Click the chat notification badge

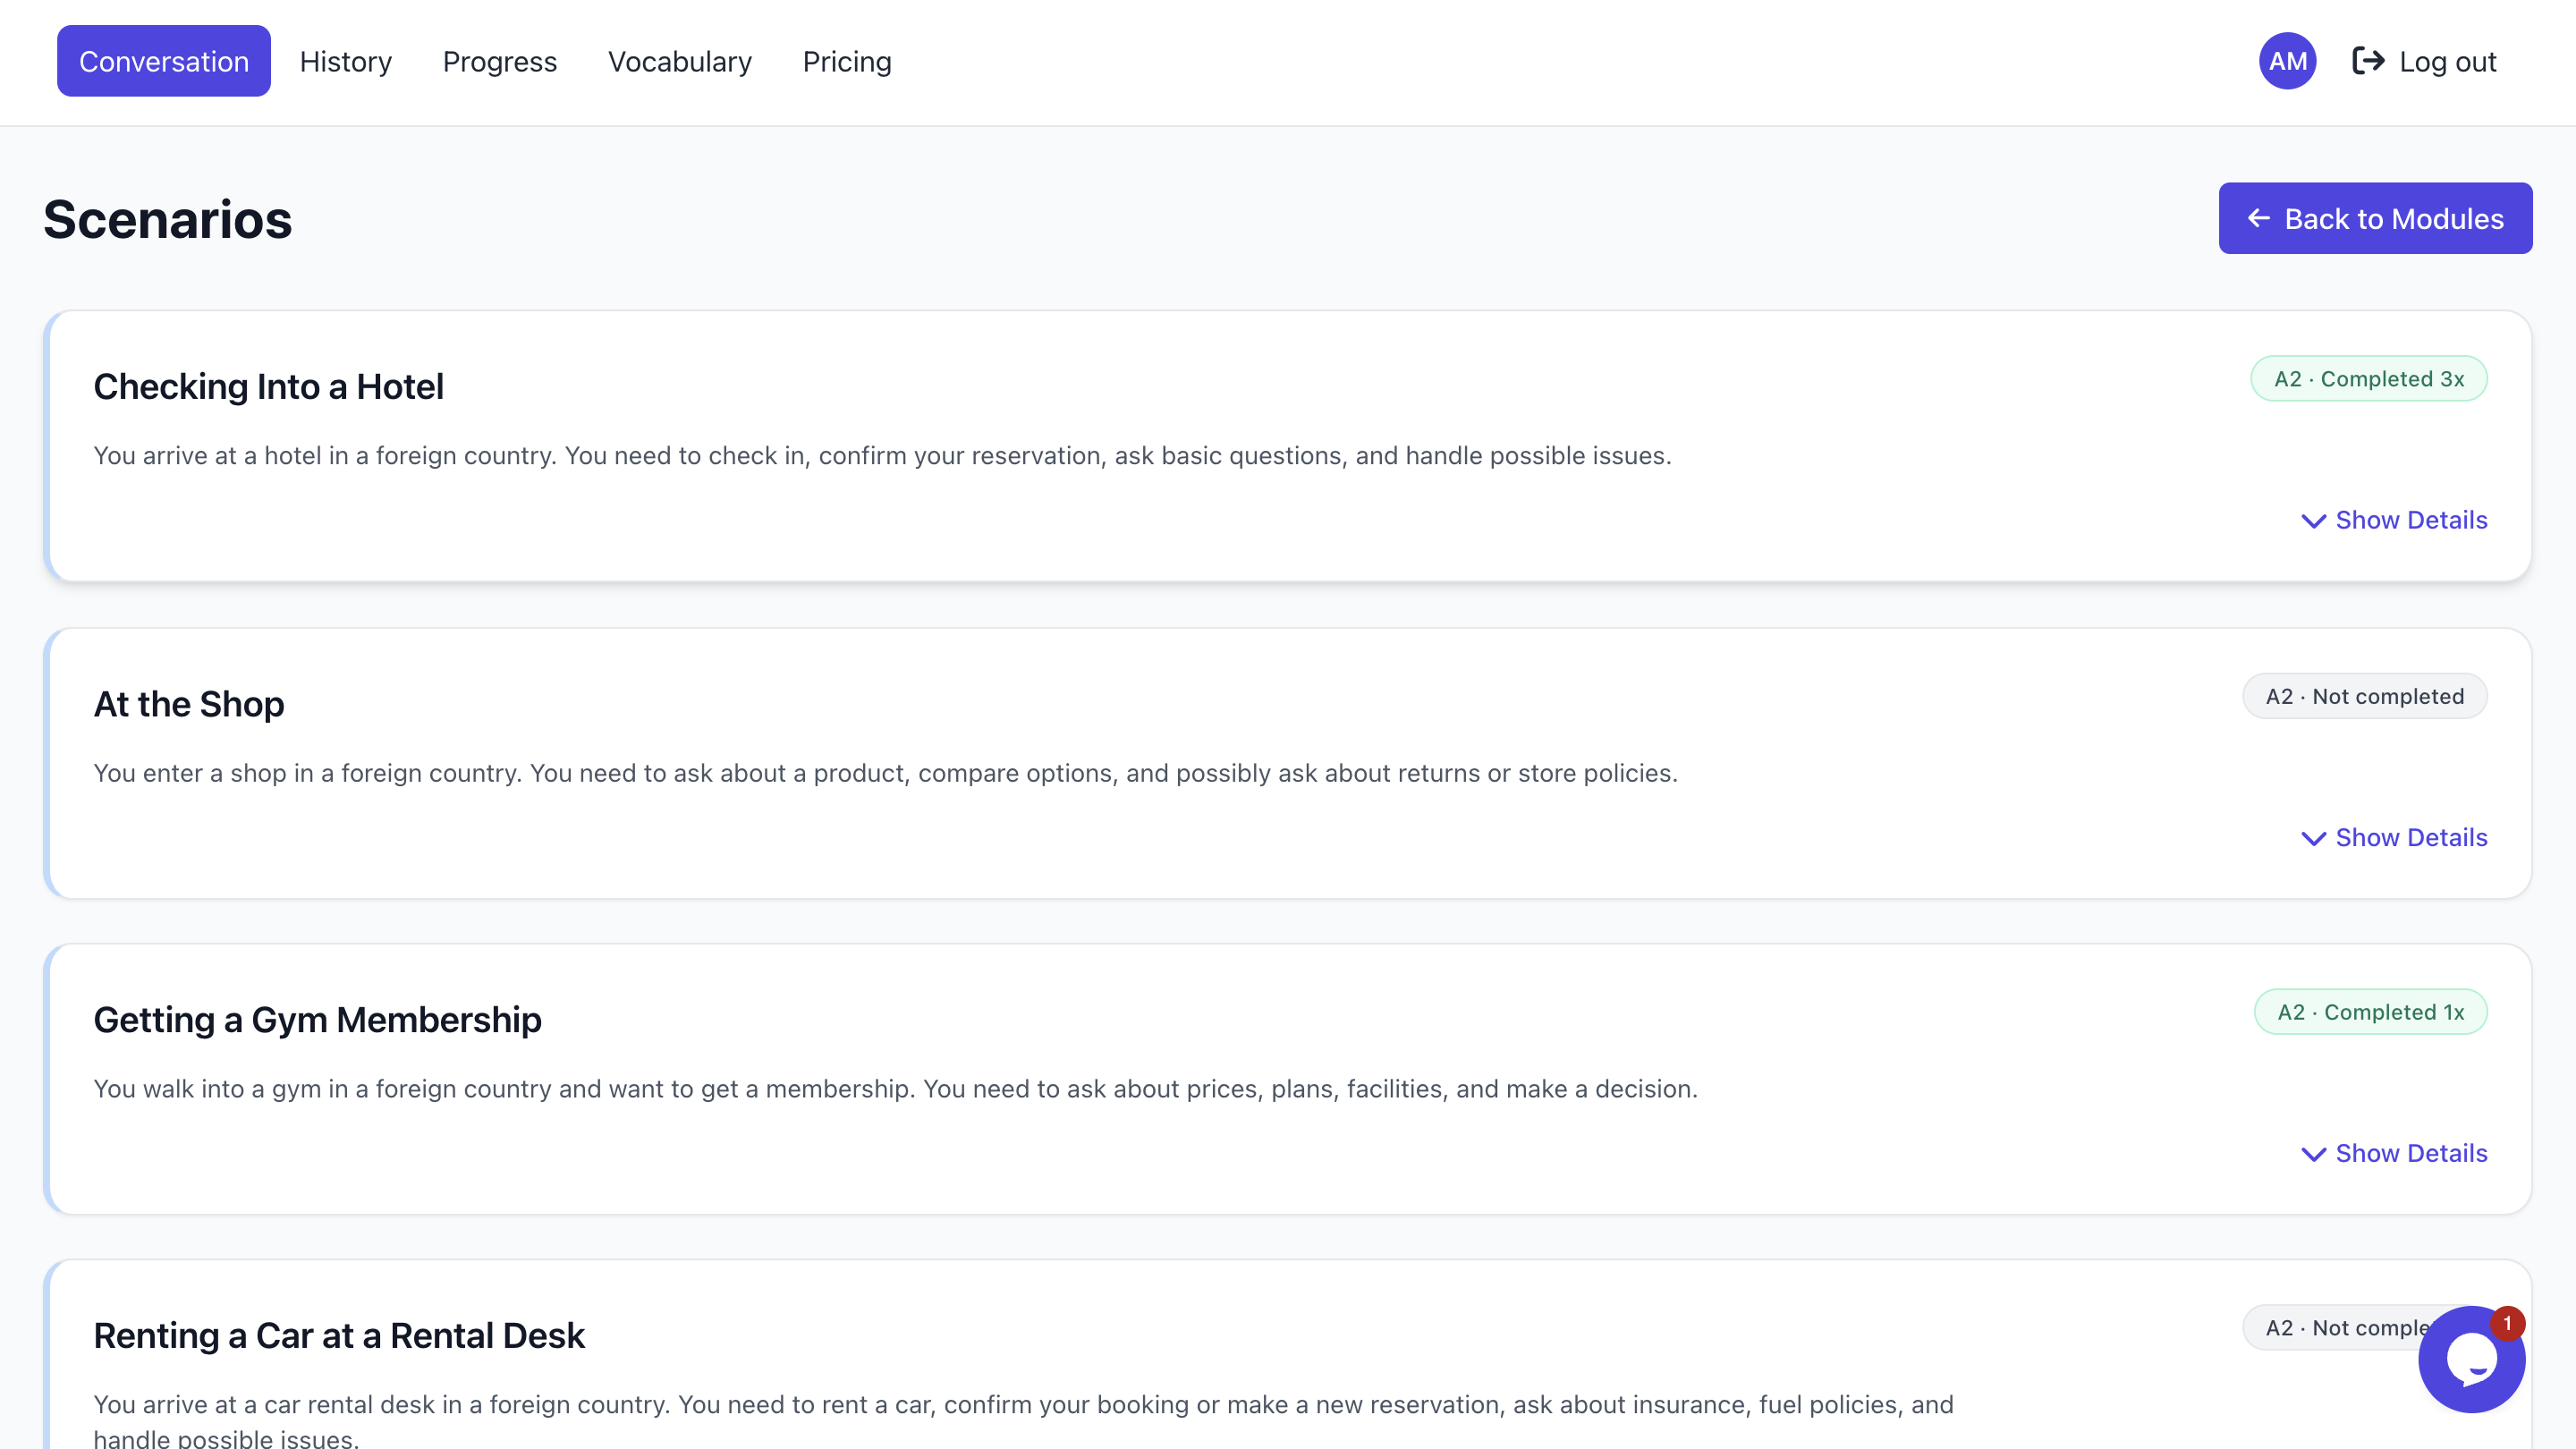tap(2507, 1323)
